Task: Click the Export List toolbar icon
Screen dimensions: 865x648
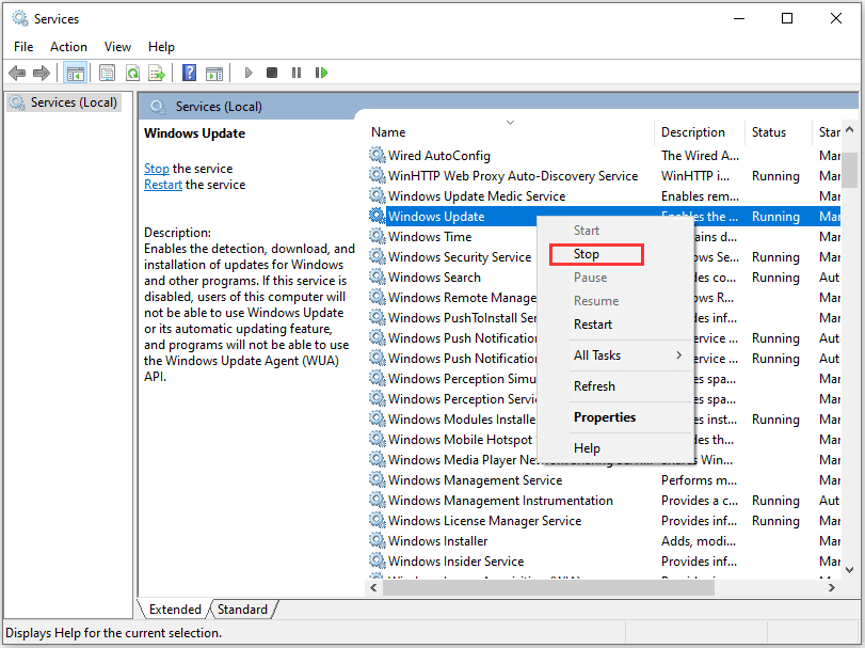Action: coord(157,73)
